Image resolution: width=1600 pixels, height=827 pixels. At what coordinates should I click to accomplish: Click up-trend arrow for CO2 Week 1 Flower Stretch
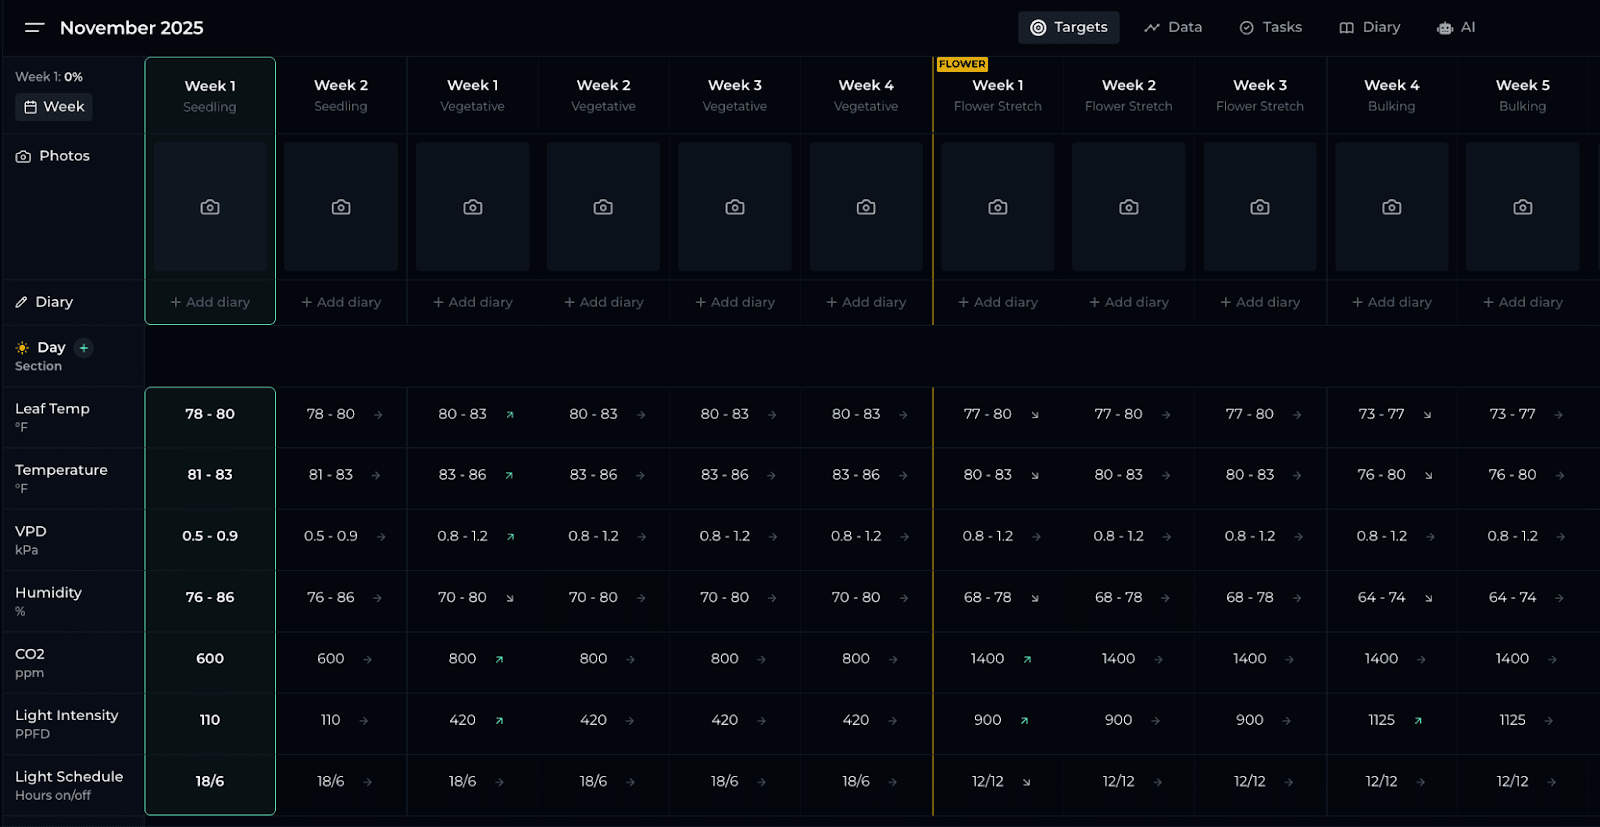click(1027, 660)
